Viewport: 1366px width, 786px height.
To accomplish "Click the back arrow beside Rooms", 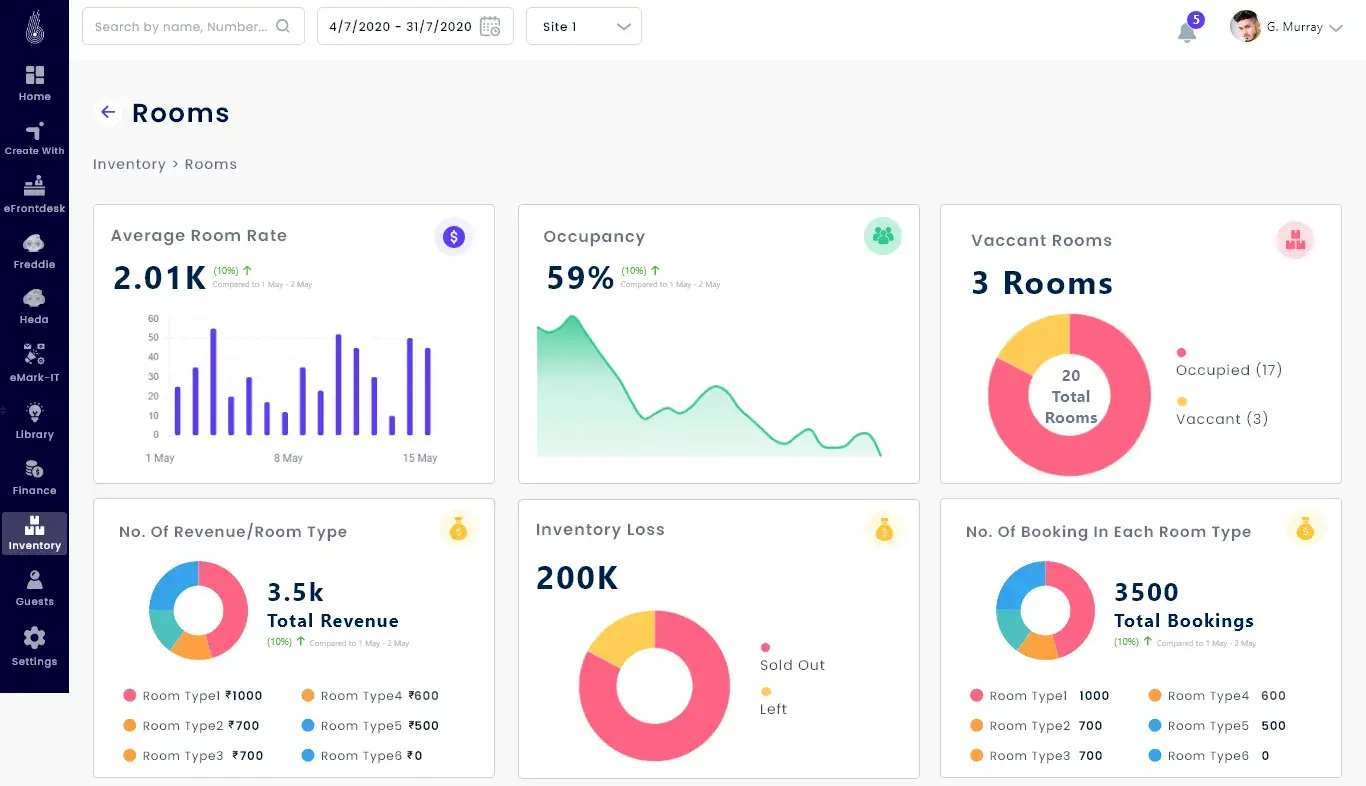I will (x=108, y=112).
